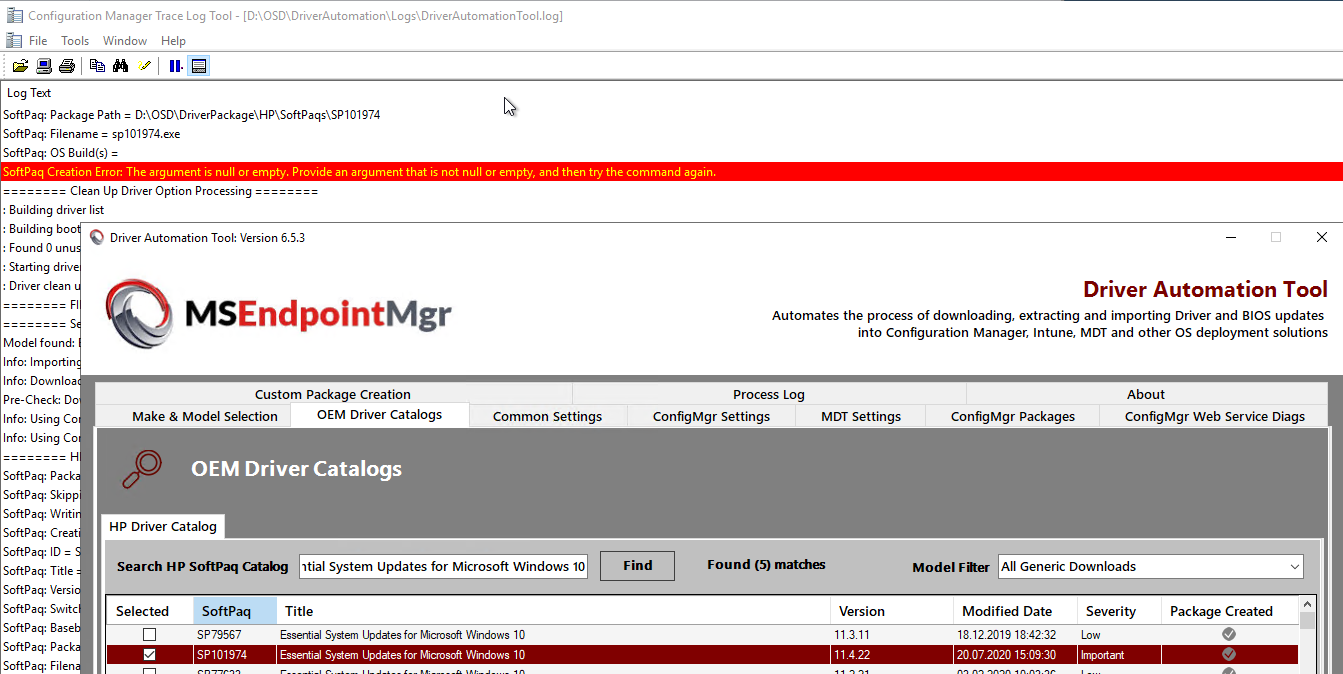Open the Process Log tab
This screenshot has width=1343, height=674.
(x=768, y=394)
